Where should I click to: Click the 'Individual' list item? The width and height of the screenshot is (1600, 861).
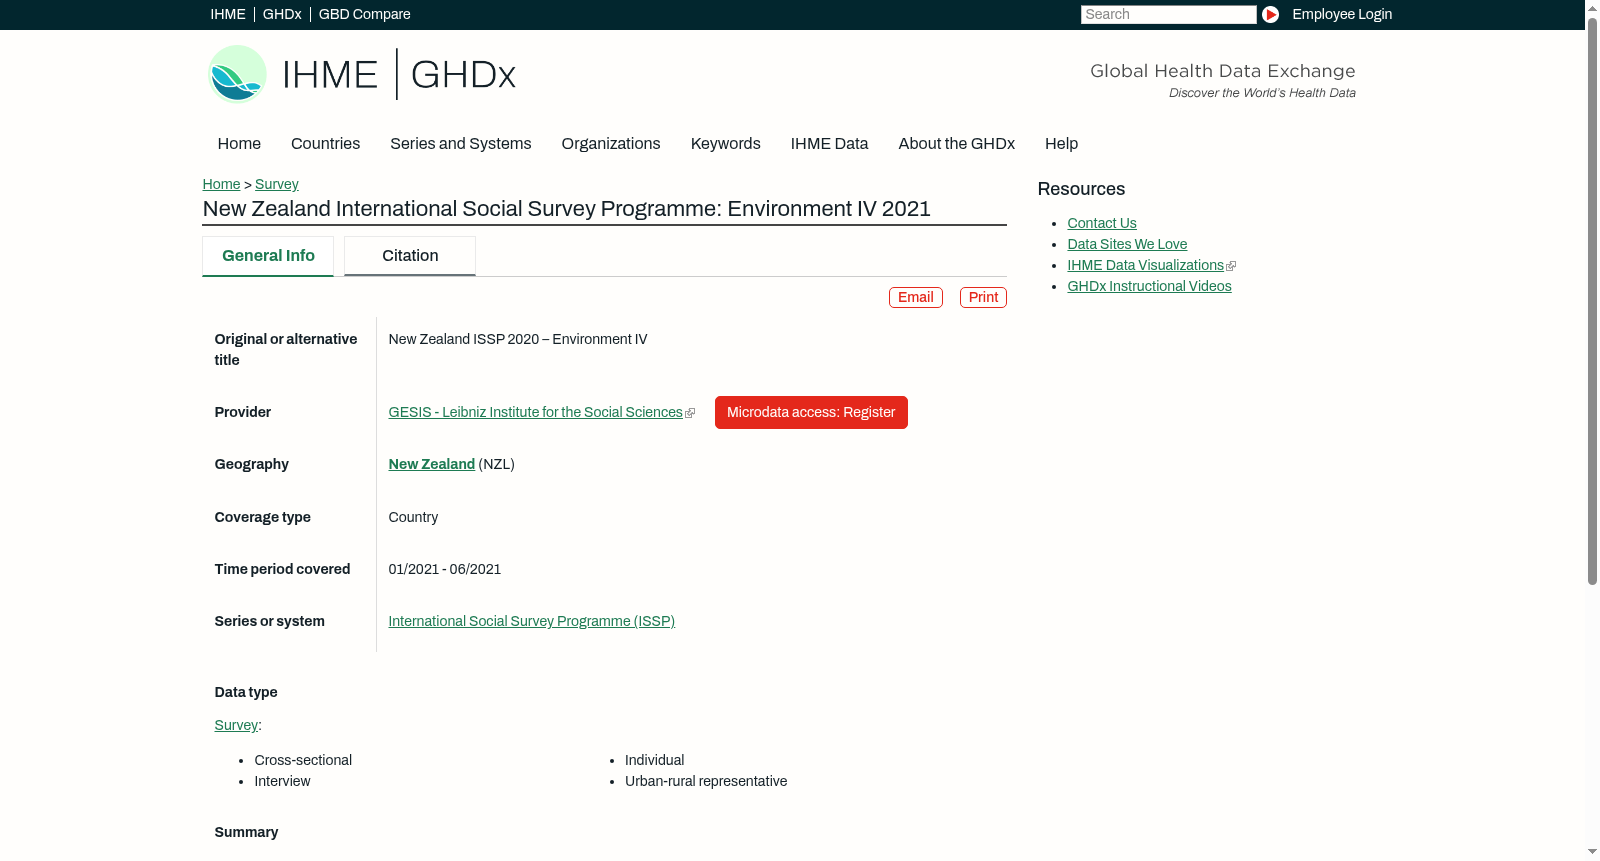click(655, 760)
